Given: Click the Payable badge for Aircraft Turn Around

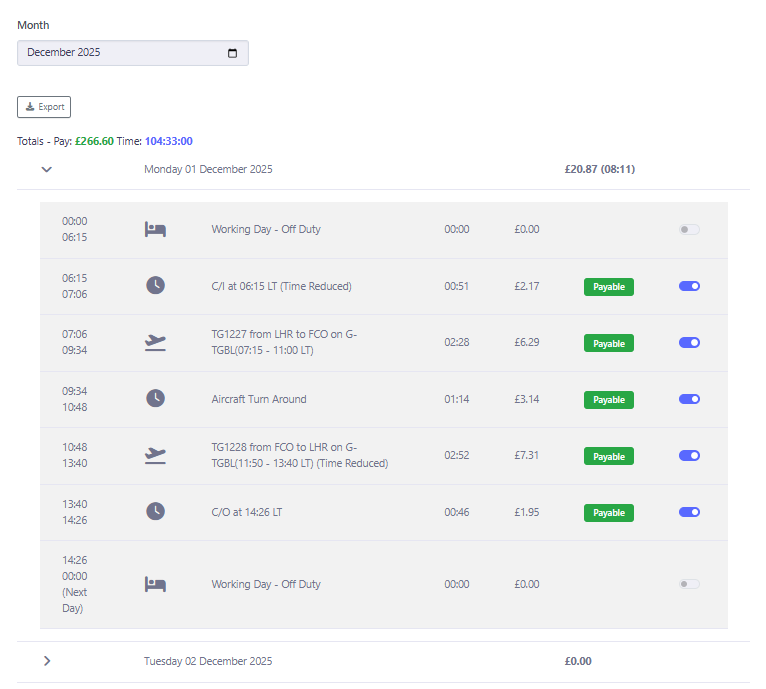Looking at the screenshot, I should 609,400.
